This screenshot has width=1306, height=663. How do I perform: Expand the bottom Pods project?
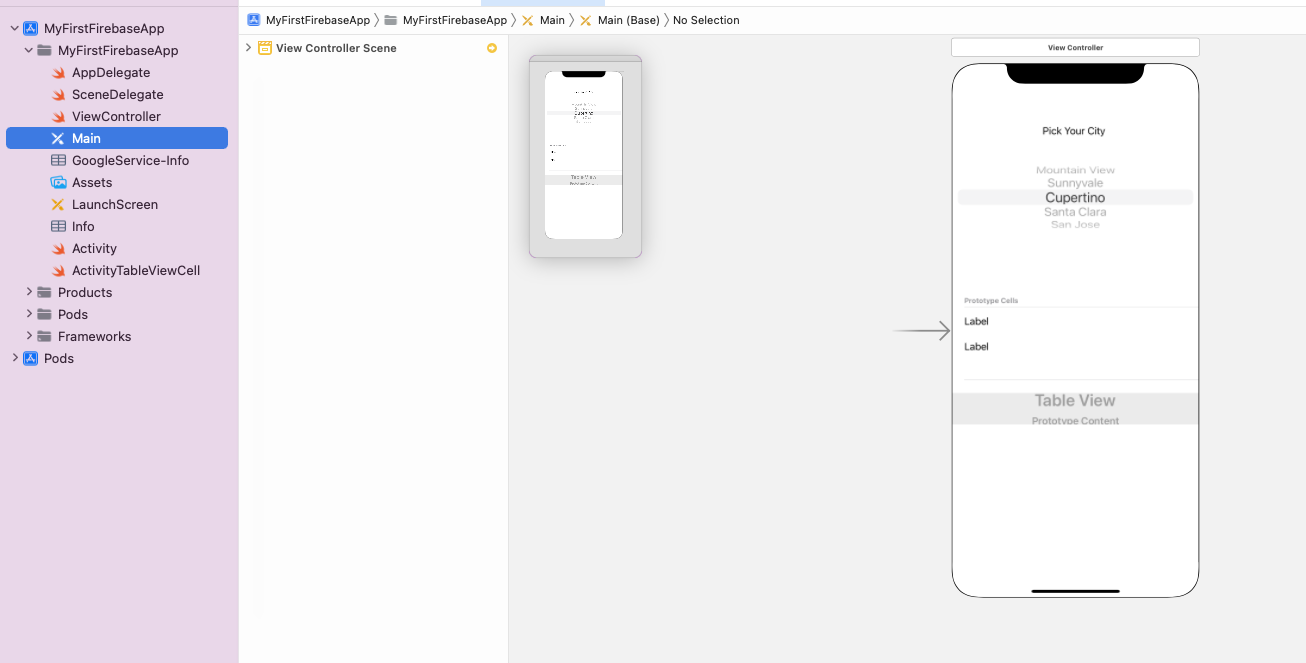point(14,359)
